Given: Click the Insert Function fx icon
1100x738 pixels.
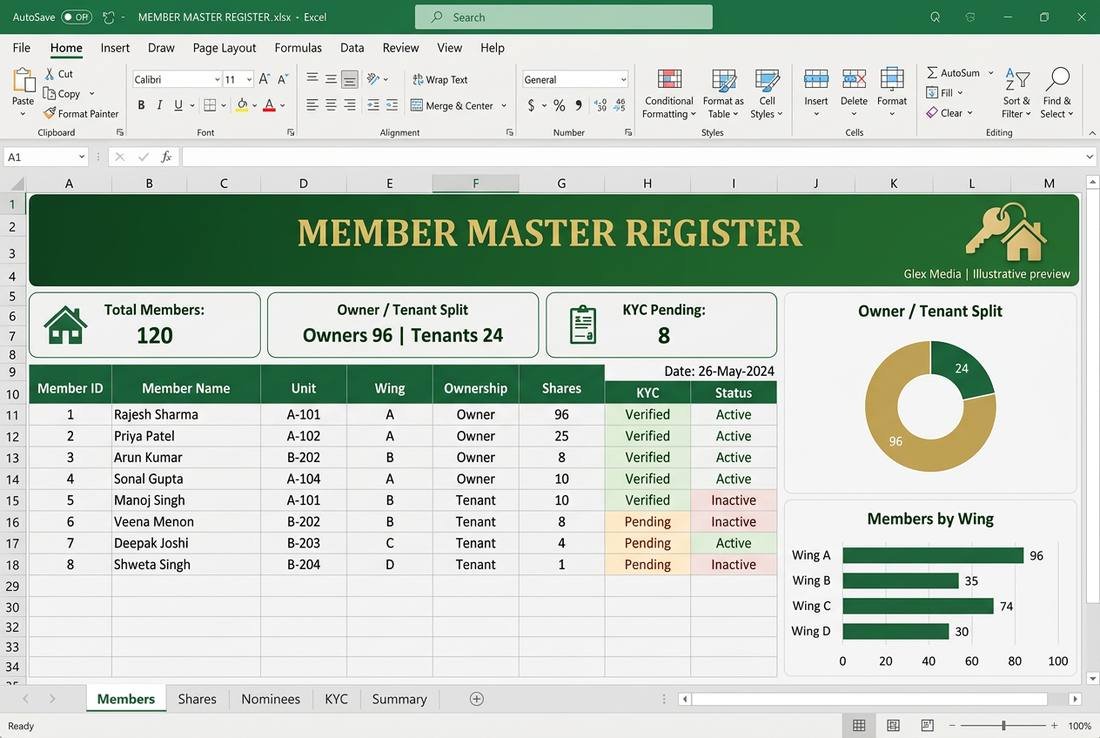Looking at the screenshot, I should [166, 157].
